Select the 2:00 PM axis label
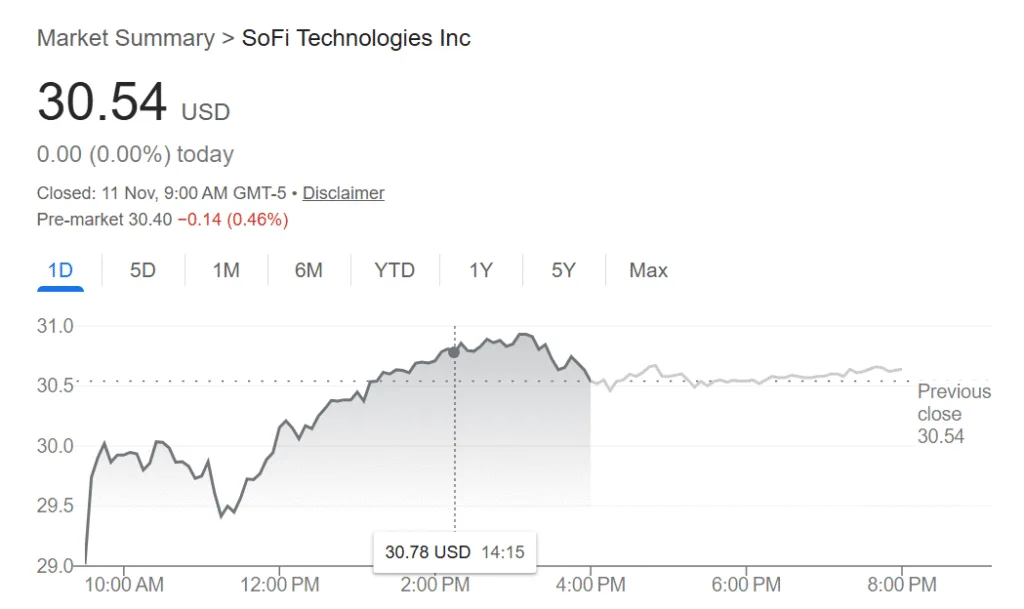1024x609 pixels. 434,584
